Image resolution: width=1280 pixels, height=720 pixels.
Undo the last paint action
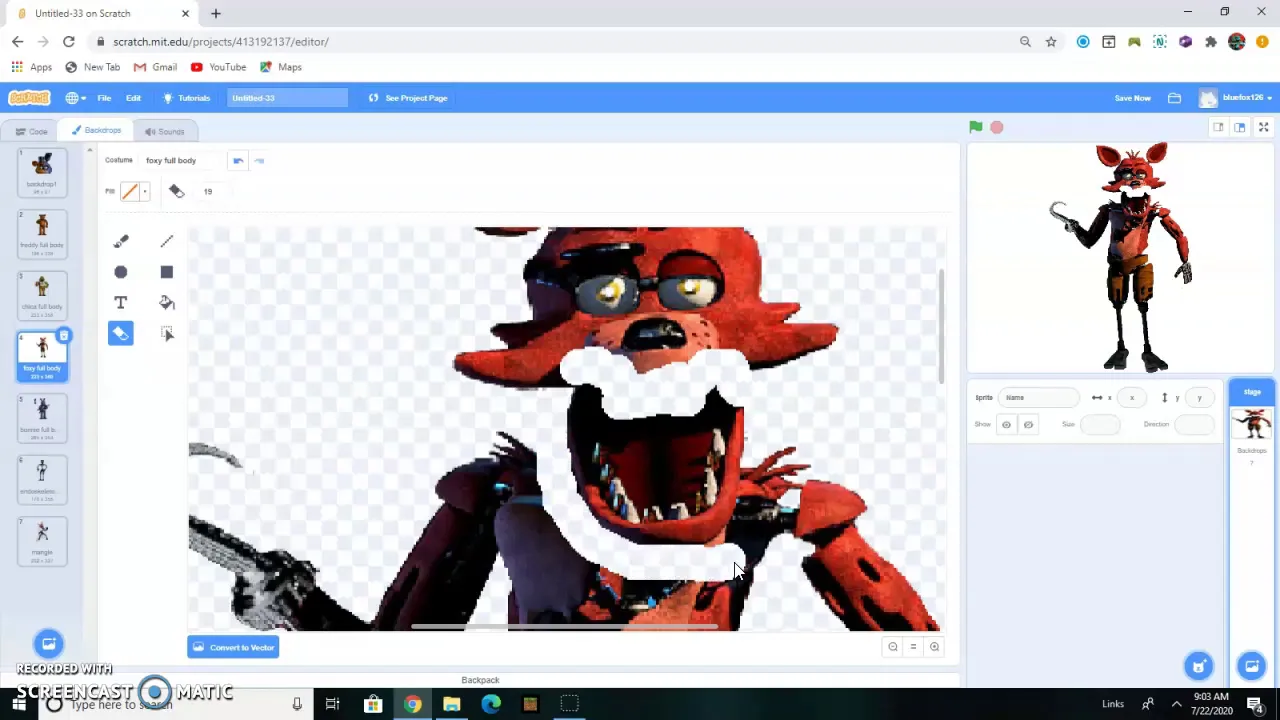238,160
